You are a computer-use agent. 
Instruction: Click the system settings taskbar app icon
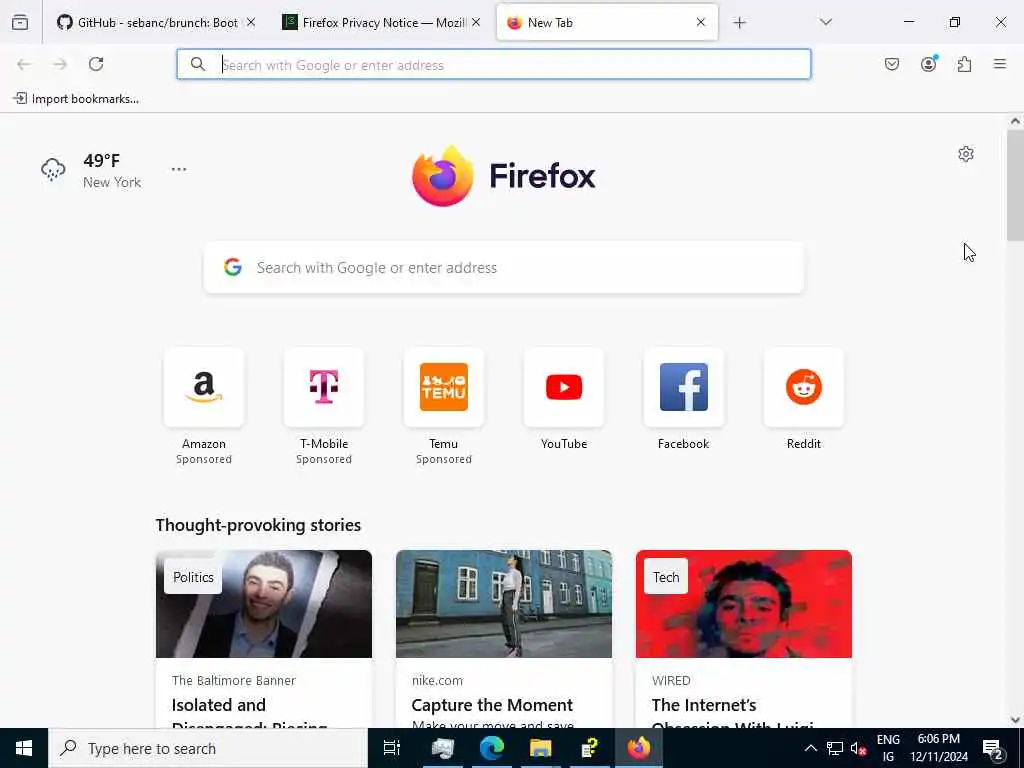point(443,748)
